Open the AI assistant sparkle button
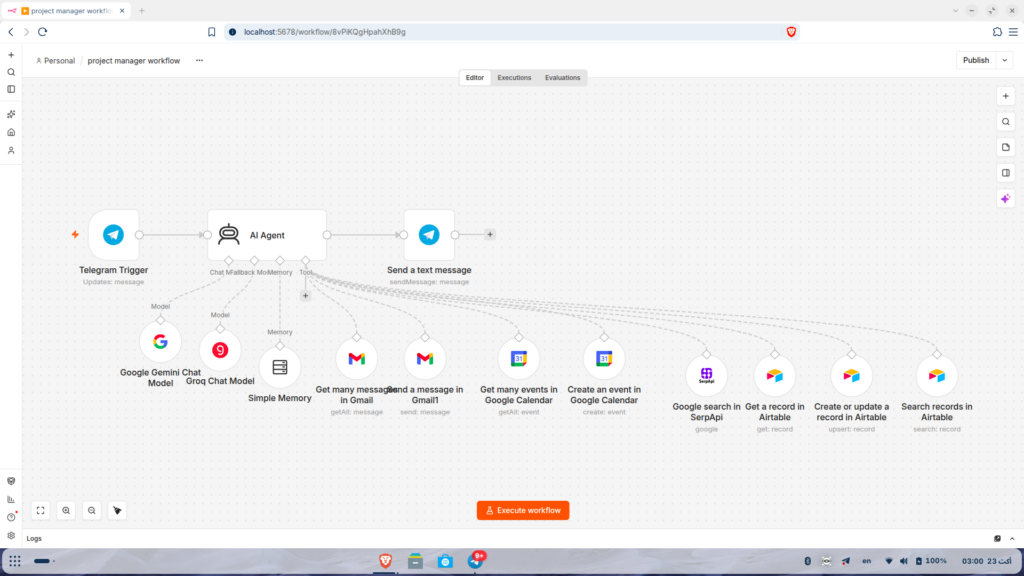Image resolution: width=1024 pixels, height=576 pixels. click(x=1006, y=199)
